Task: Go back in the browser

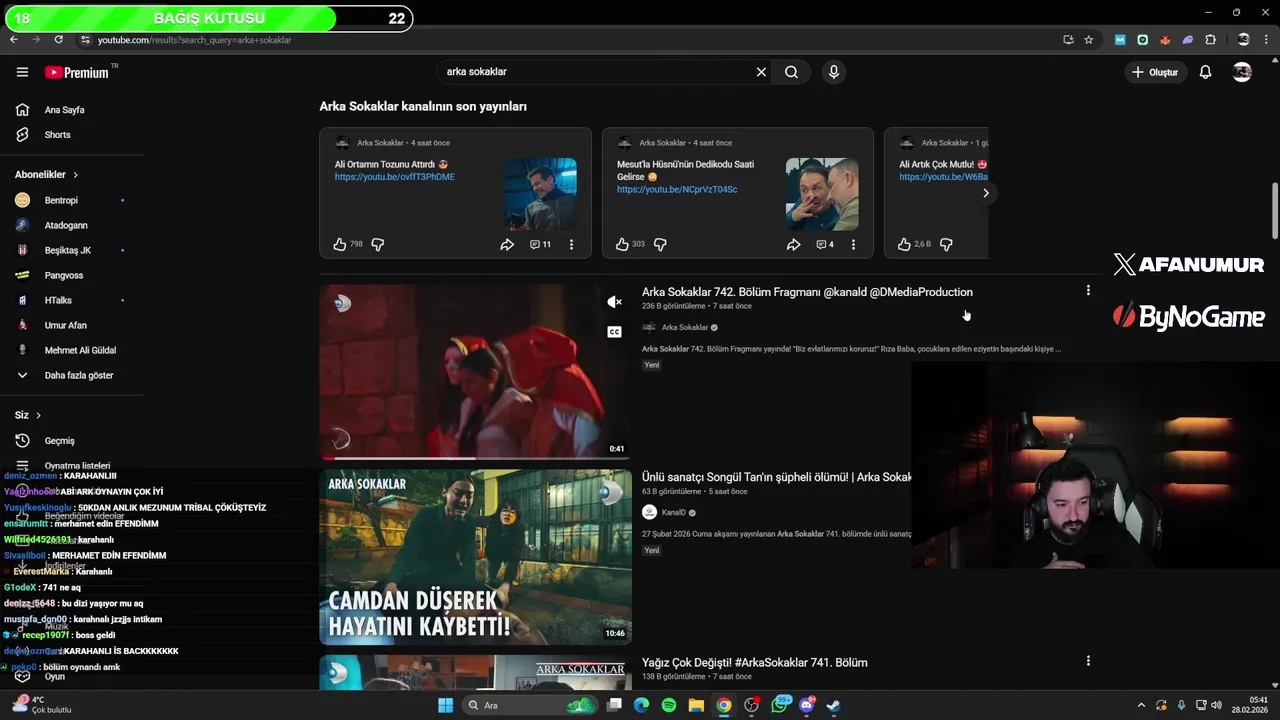Action: [14, 40]
